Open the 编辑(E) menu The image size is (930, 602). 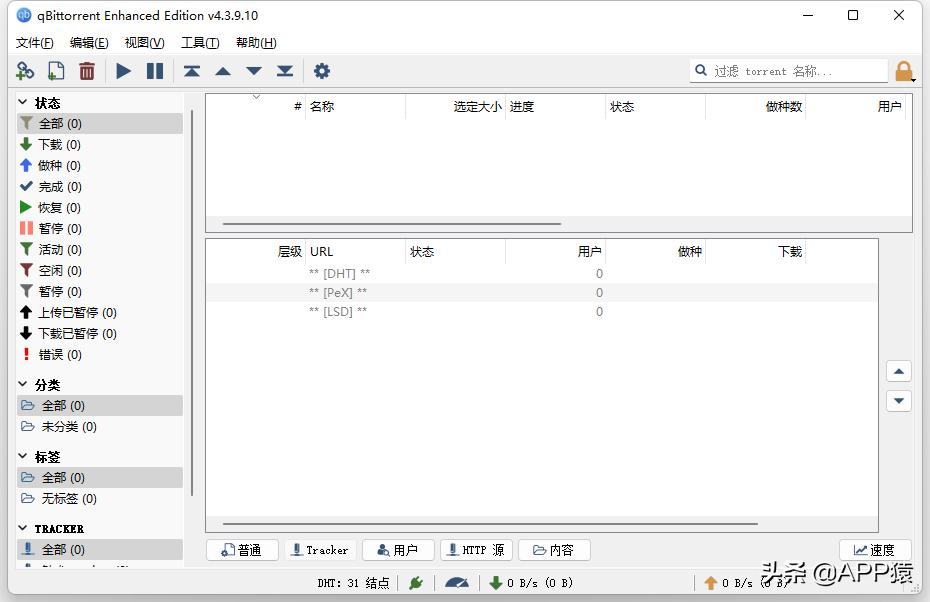pyautogui.click(x=89, y=43)
